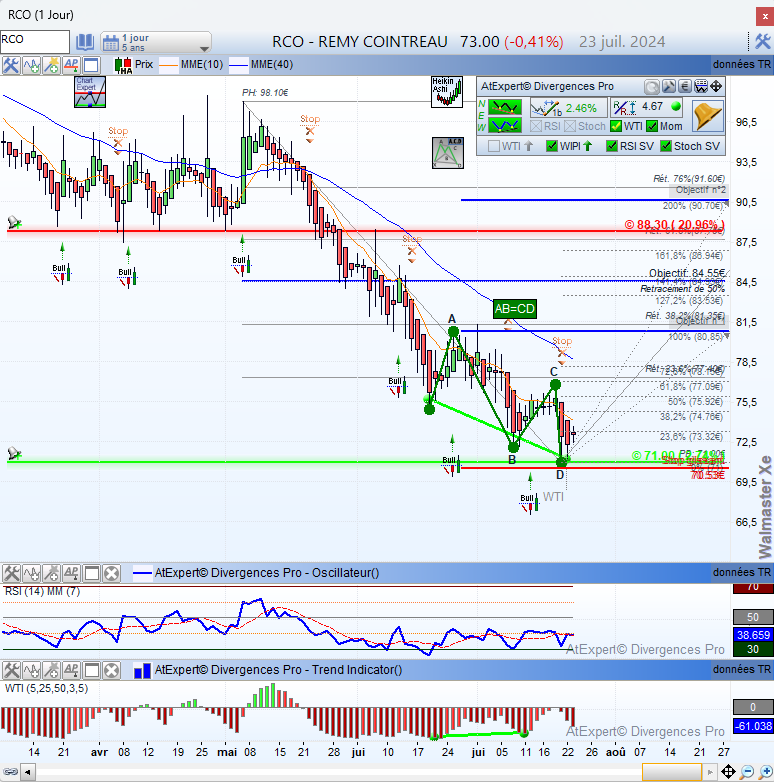Screen dimensions: 774x782
Task: Open tools icon in Oscillateur panel toolbar
Action: pos(11,574)
